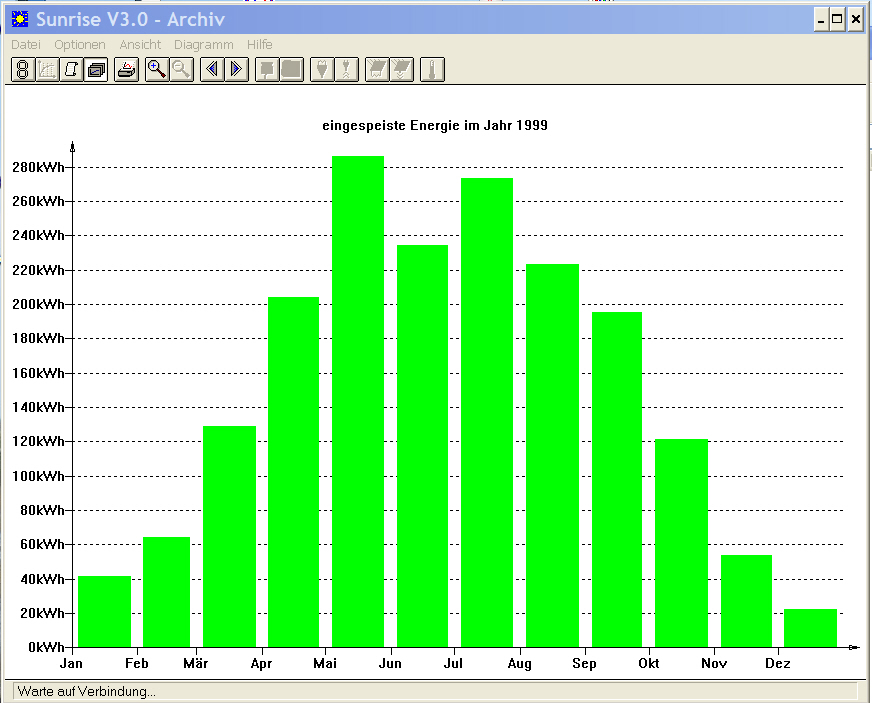Go to previous period with left arrow
Image resolution: width=872 pixels, height=703 pixels.
pyautogui.click(x=212, y=70)
